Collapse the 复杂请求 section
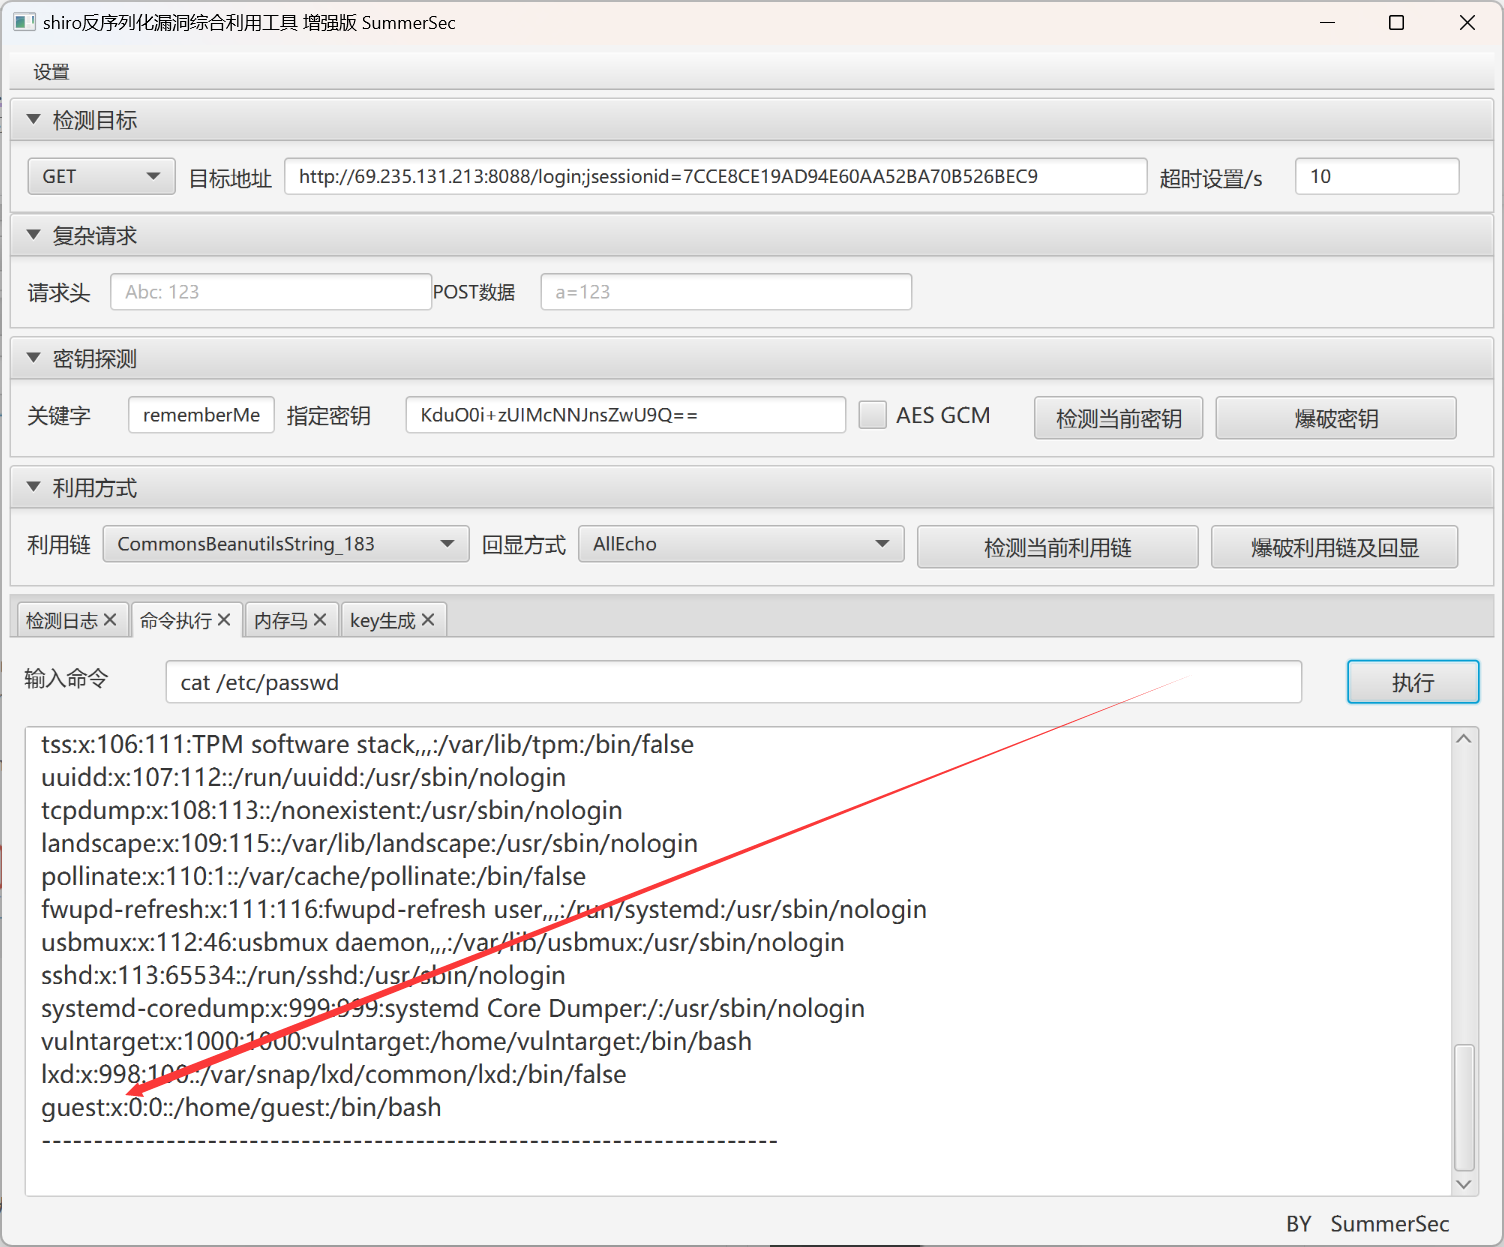The image size is (1504, 1247). pyautogui.click(x=33, y=235)
